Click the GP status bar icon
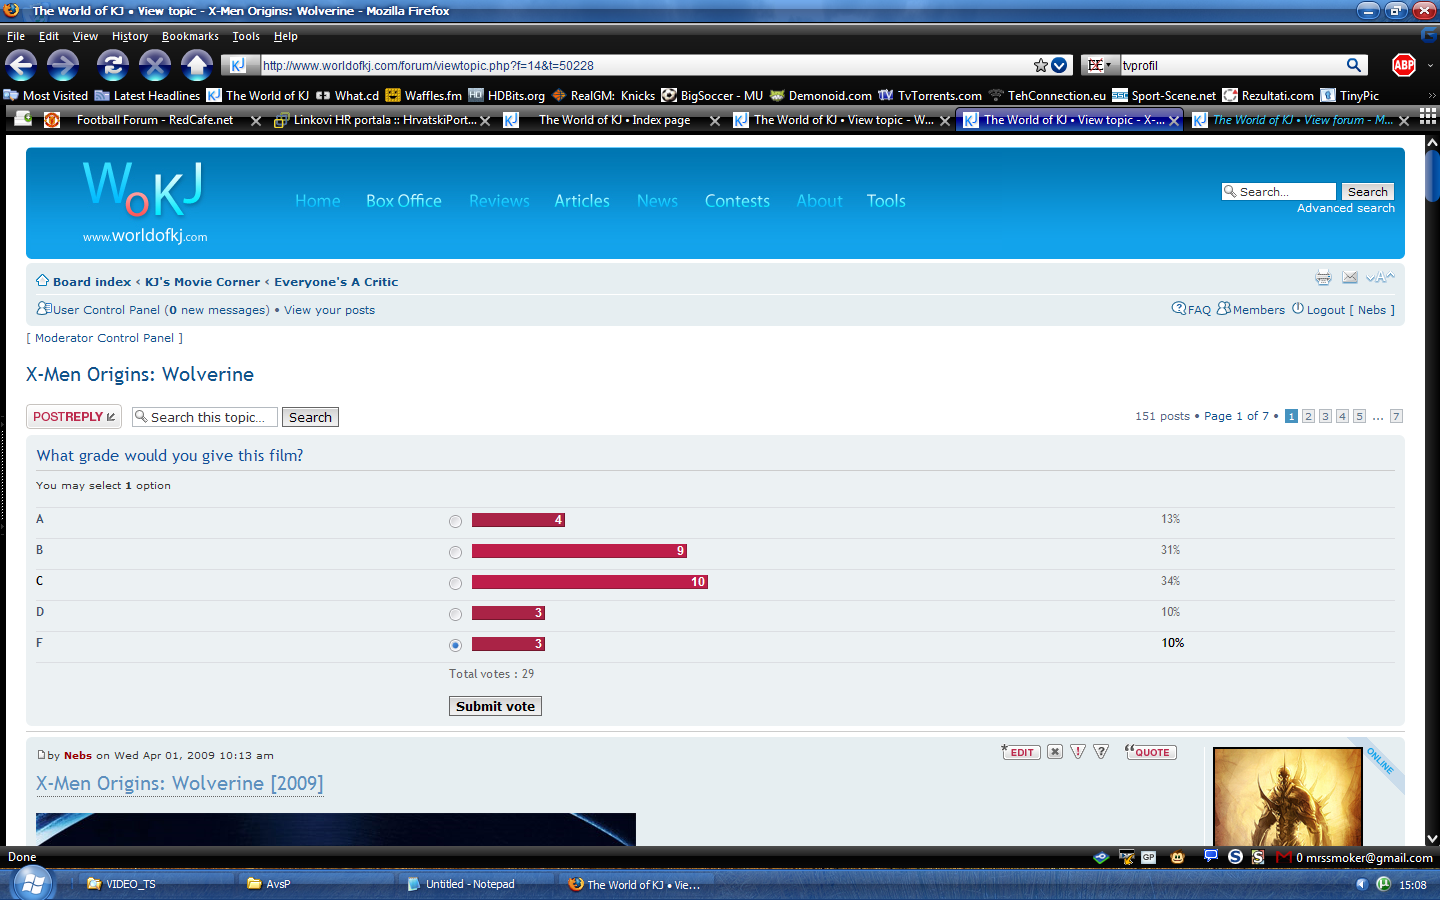Image resolution: width=1440 pixels, height=900 pixels. [x=1148, y=857]
